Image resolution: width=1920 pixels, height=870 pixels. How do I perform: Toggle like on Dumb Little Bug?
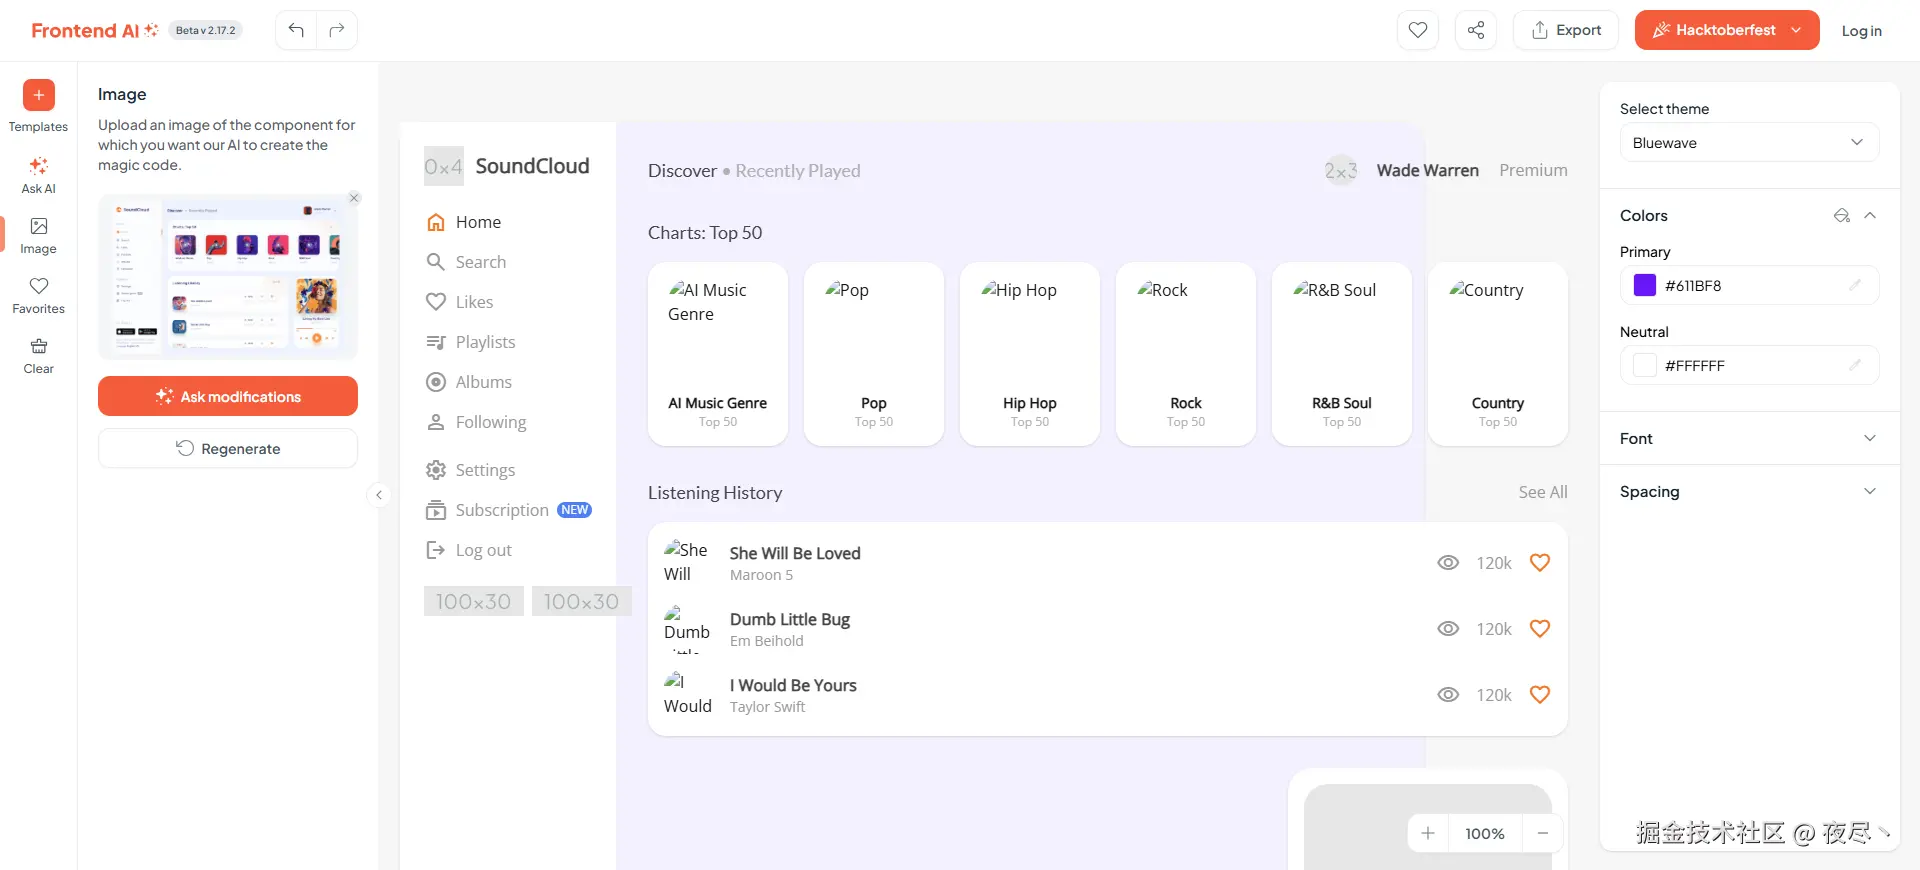(x=1540, y=629)
